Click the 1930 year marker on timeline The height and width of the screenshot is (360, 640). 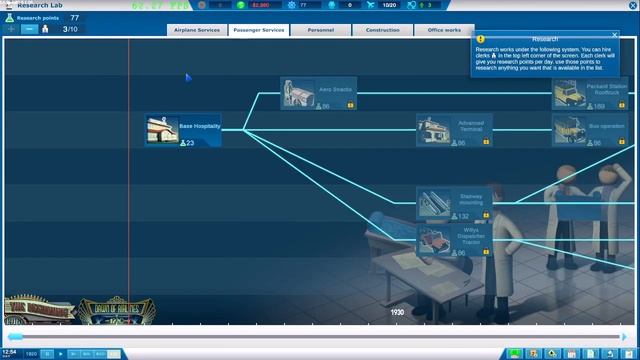[x=397, y=312]
